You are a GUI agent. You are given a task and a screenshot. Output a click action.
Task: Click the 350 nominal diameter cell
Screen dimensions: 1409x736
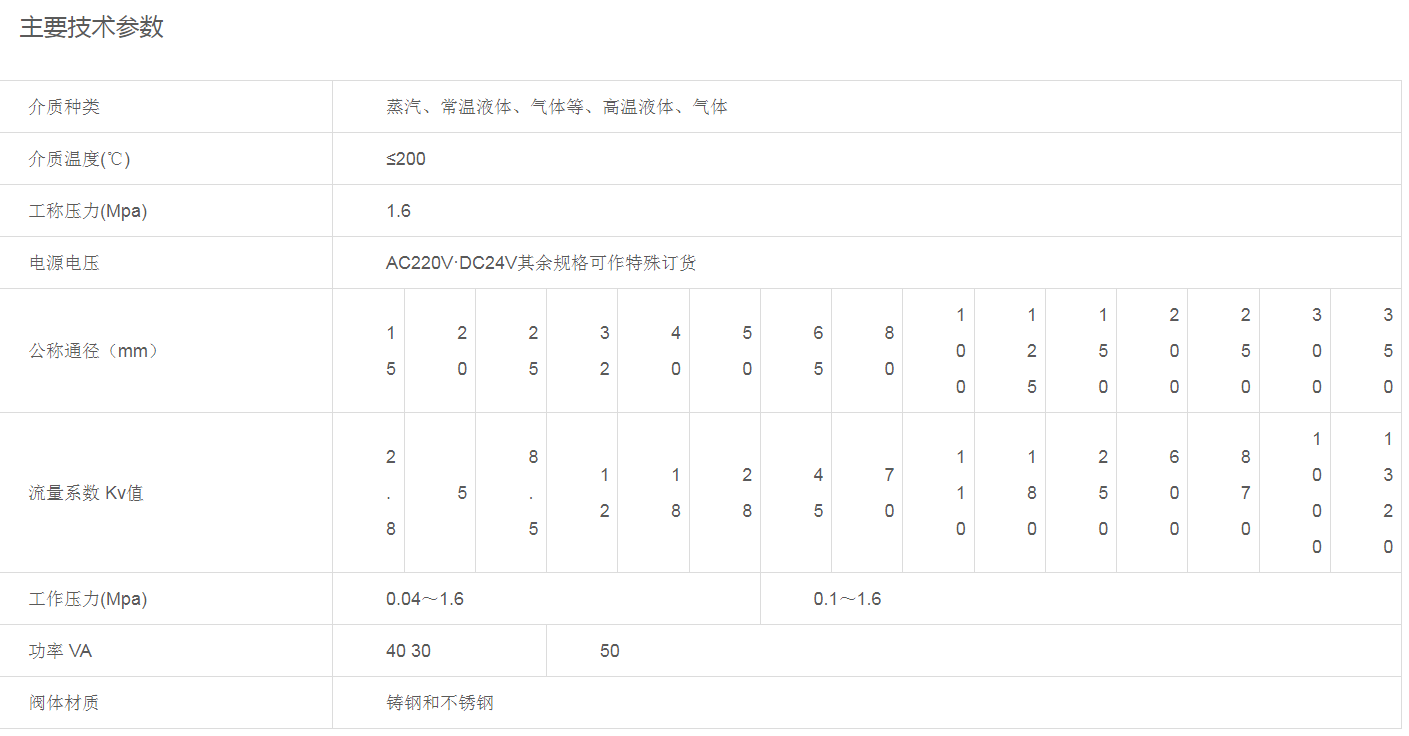tap(1388, 351)
